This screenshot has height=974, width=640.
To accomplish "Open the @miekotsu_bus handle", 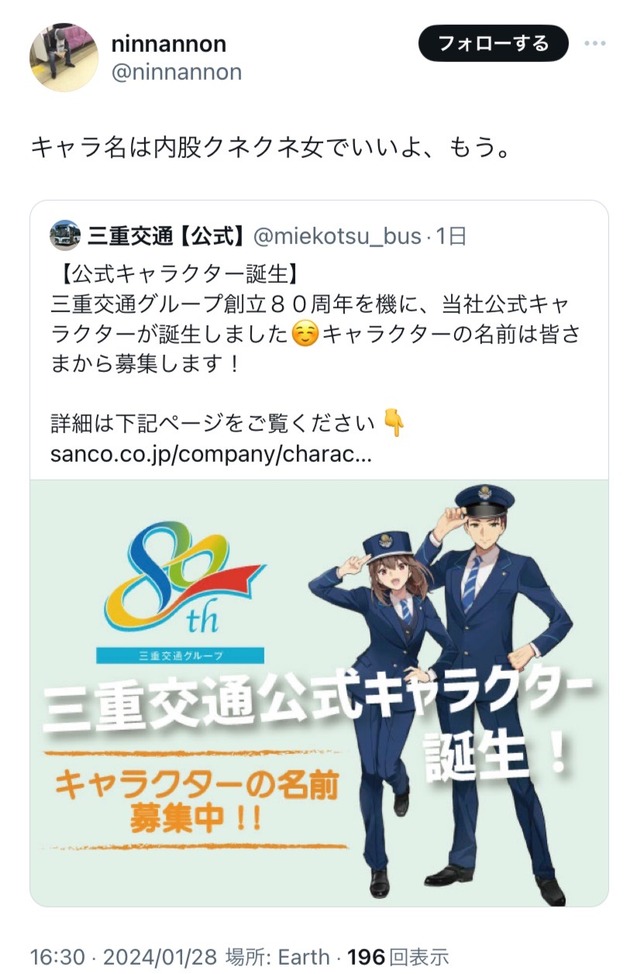I will click(x=337, y=237).
